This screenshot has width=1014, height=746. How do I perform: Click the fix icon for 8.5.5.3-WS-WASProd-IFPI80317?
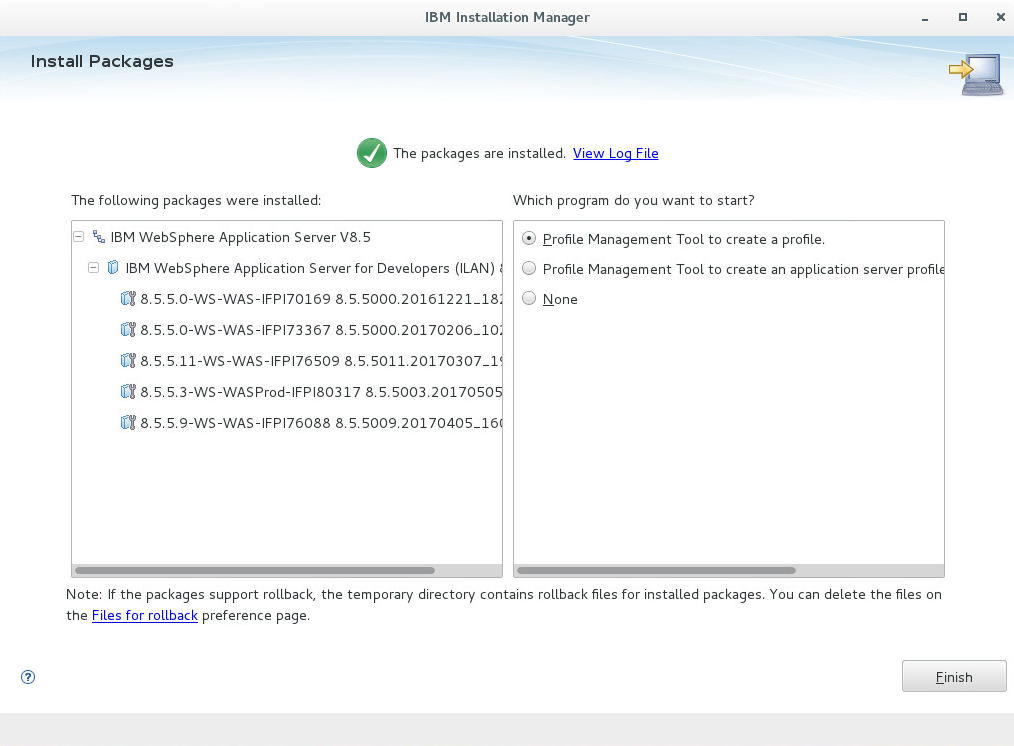128,391
